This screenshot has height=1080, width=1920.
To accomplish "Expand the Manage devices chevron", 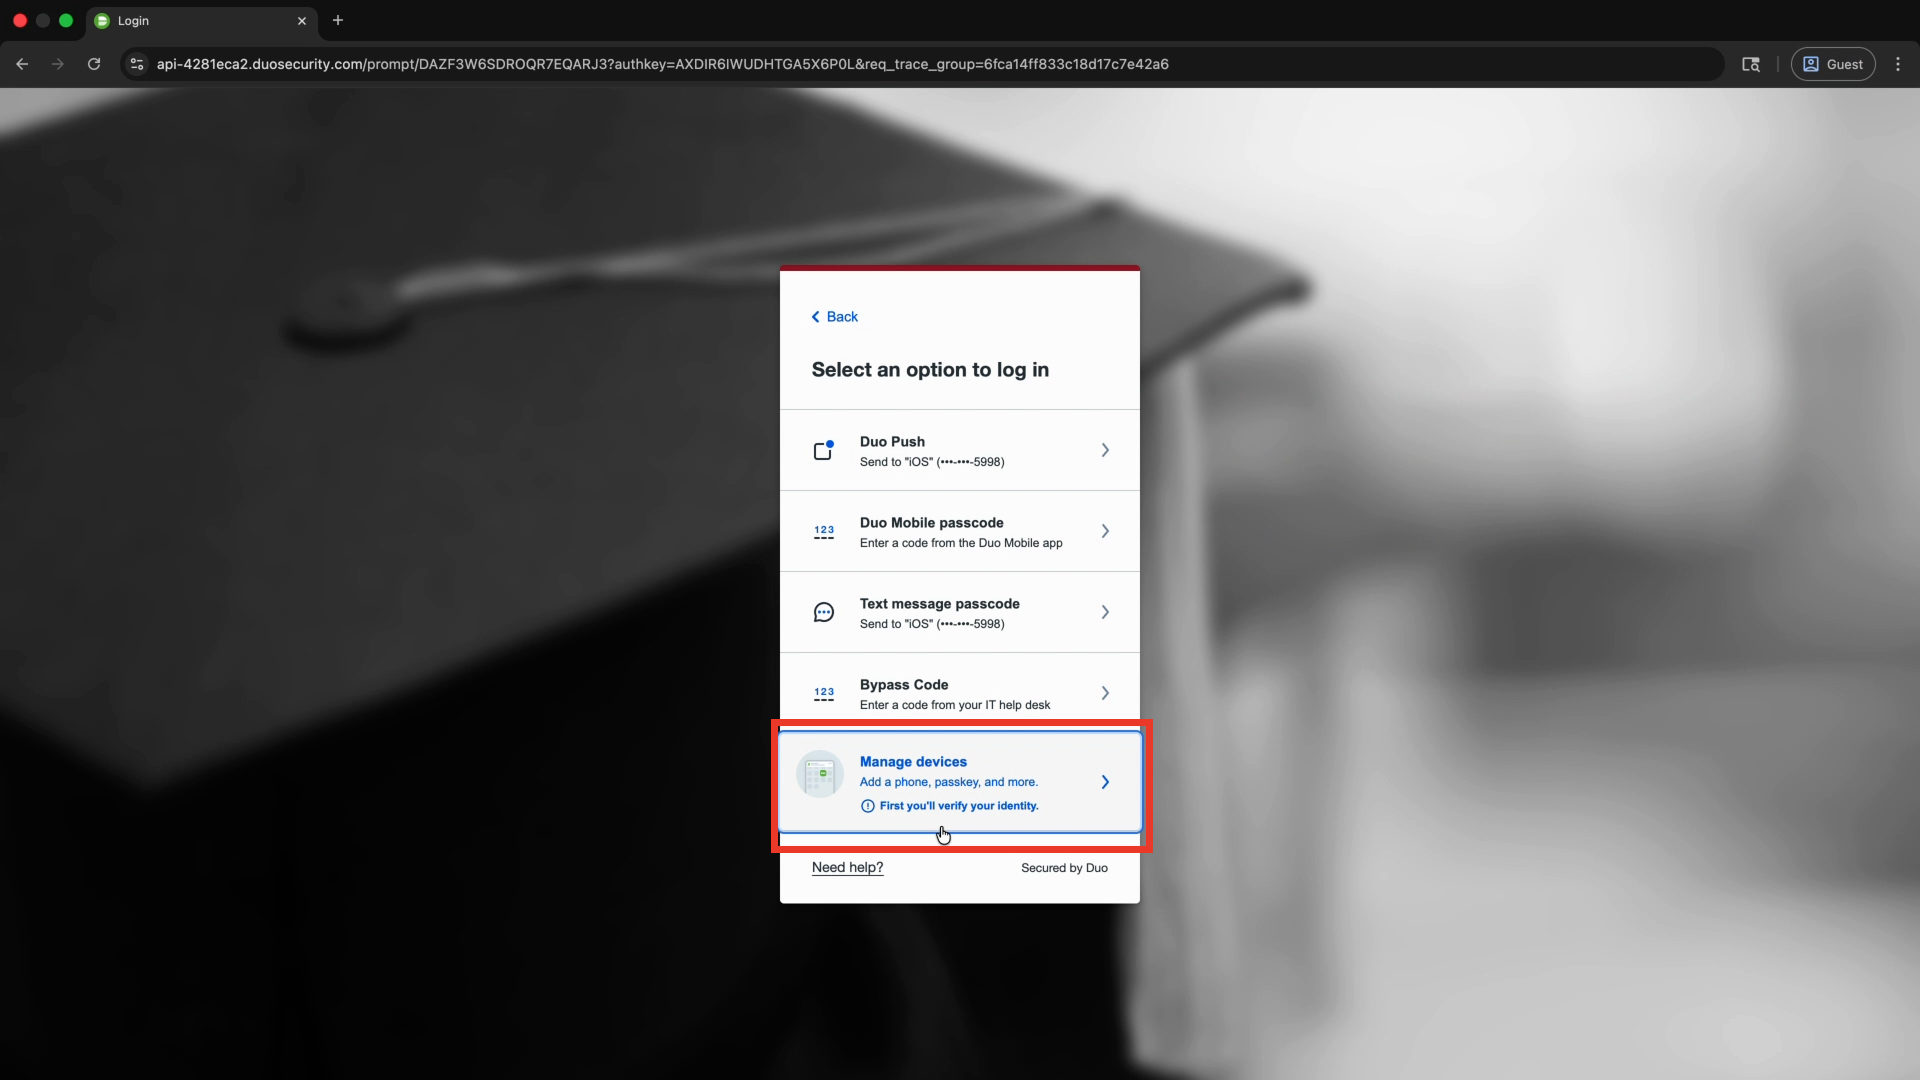I will coord(1105,782).
